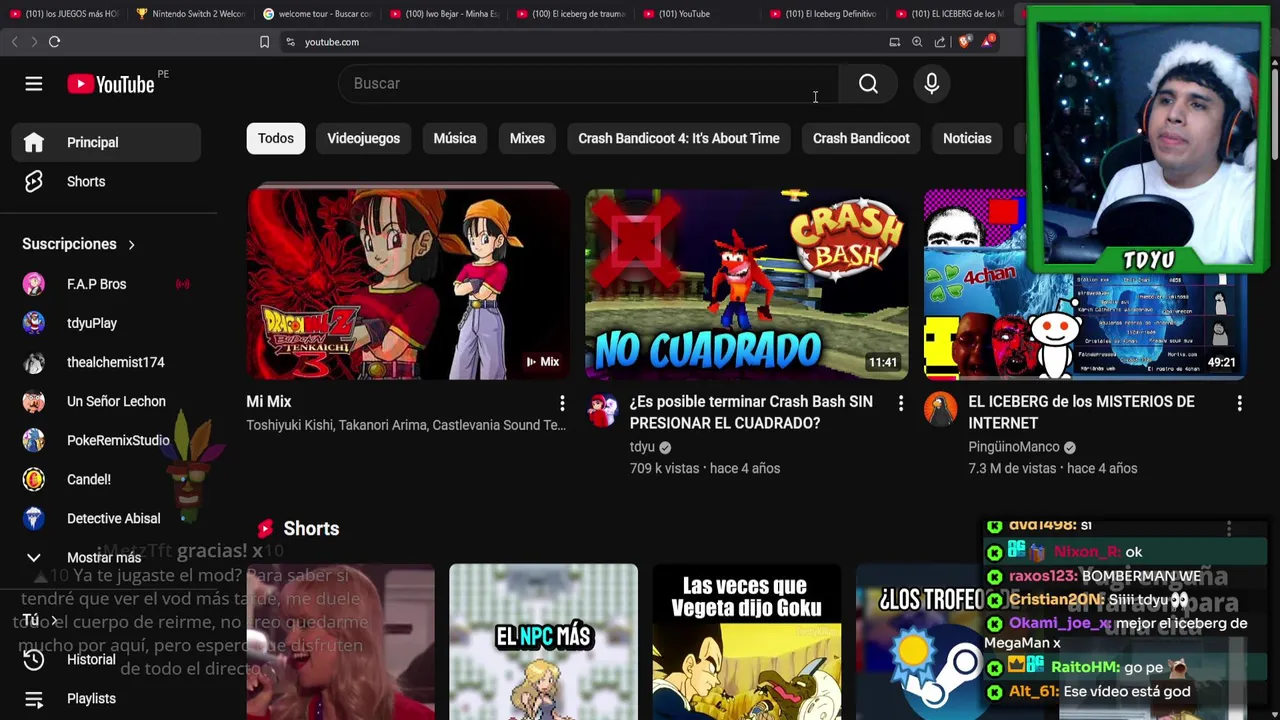Expand Mostrar más in subscriptions

point(106,557)
